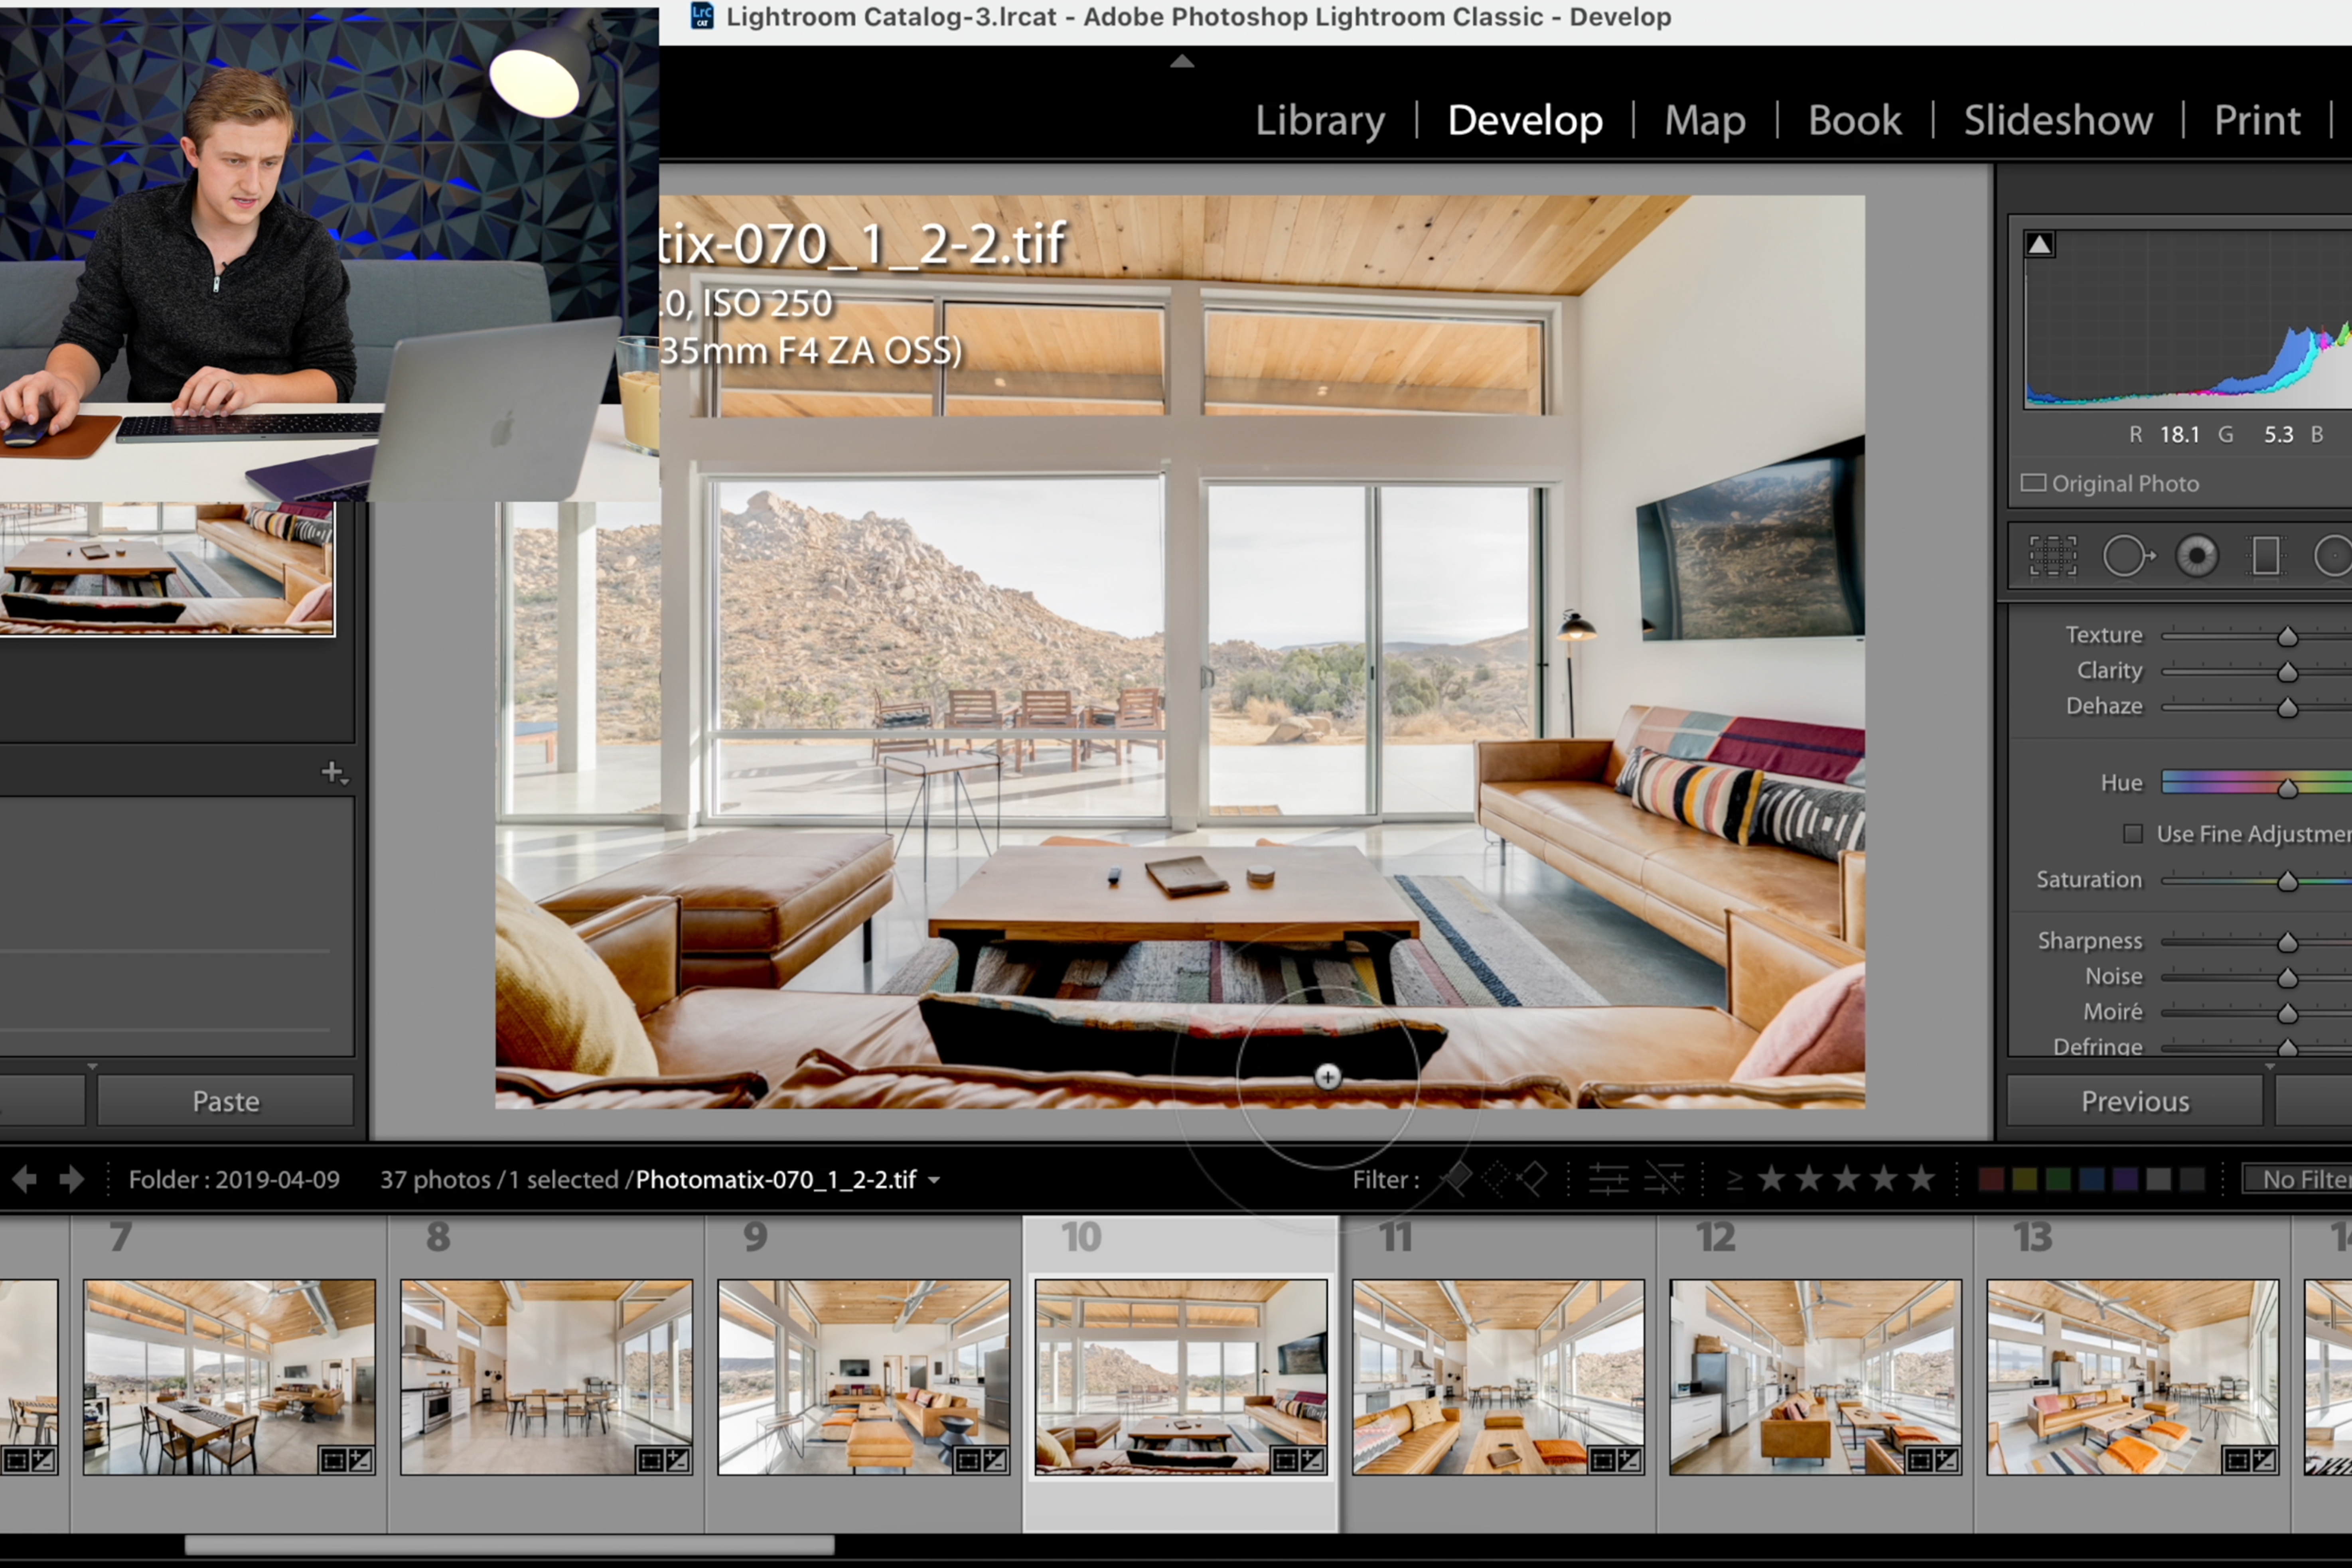Viewport: 2352px width, 1568px height.
Task: Filter by rejected photos
Action: (1532, 1179)
